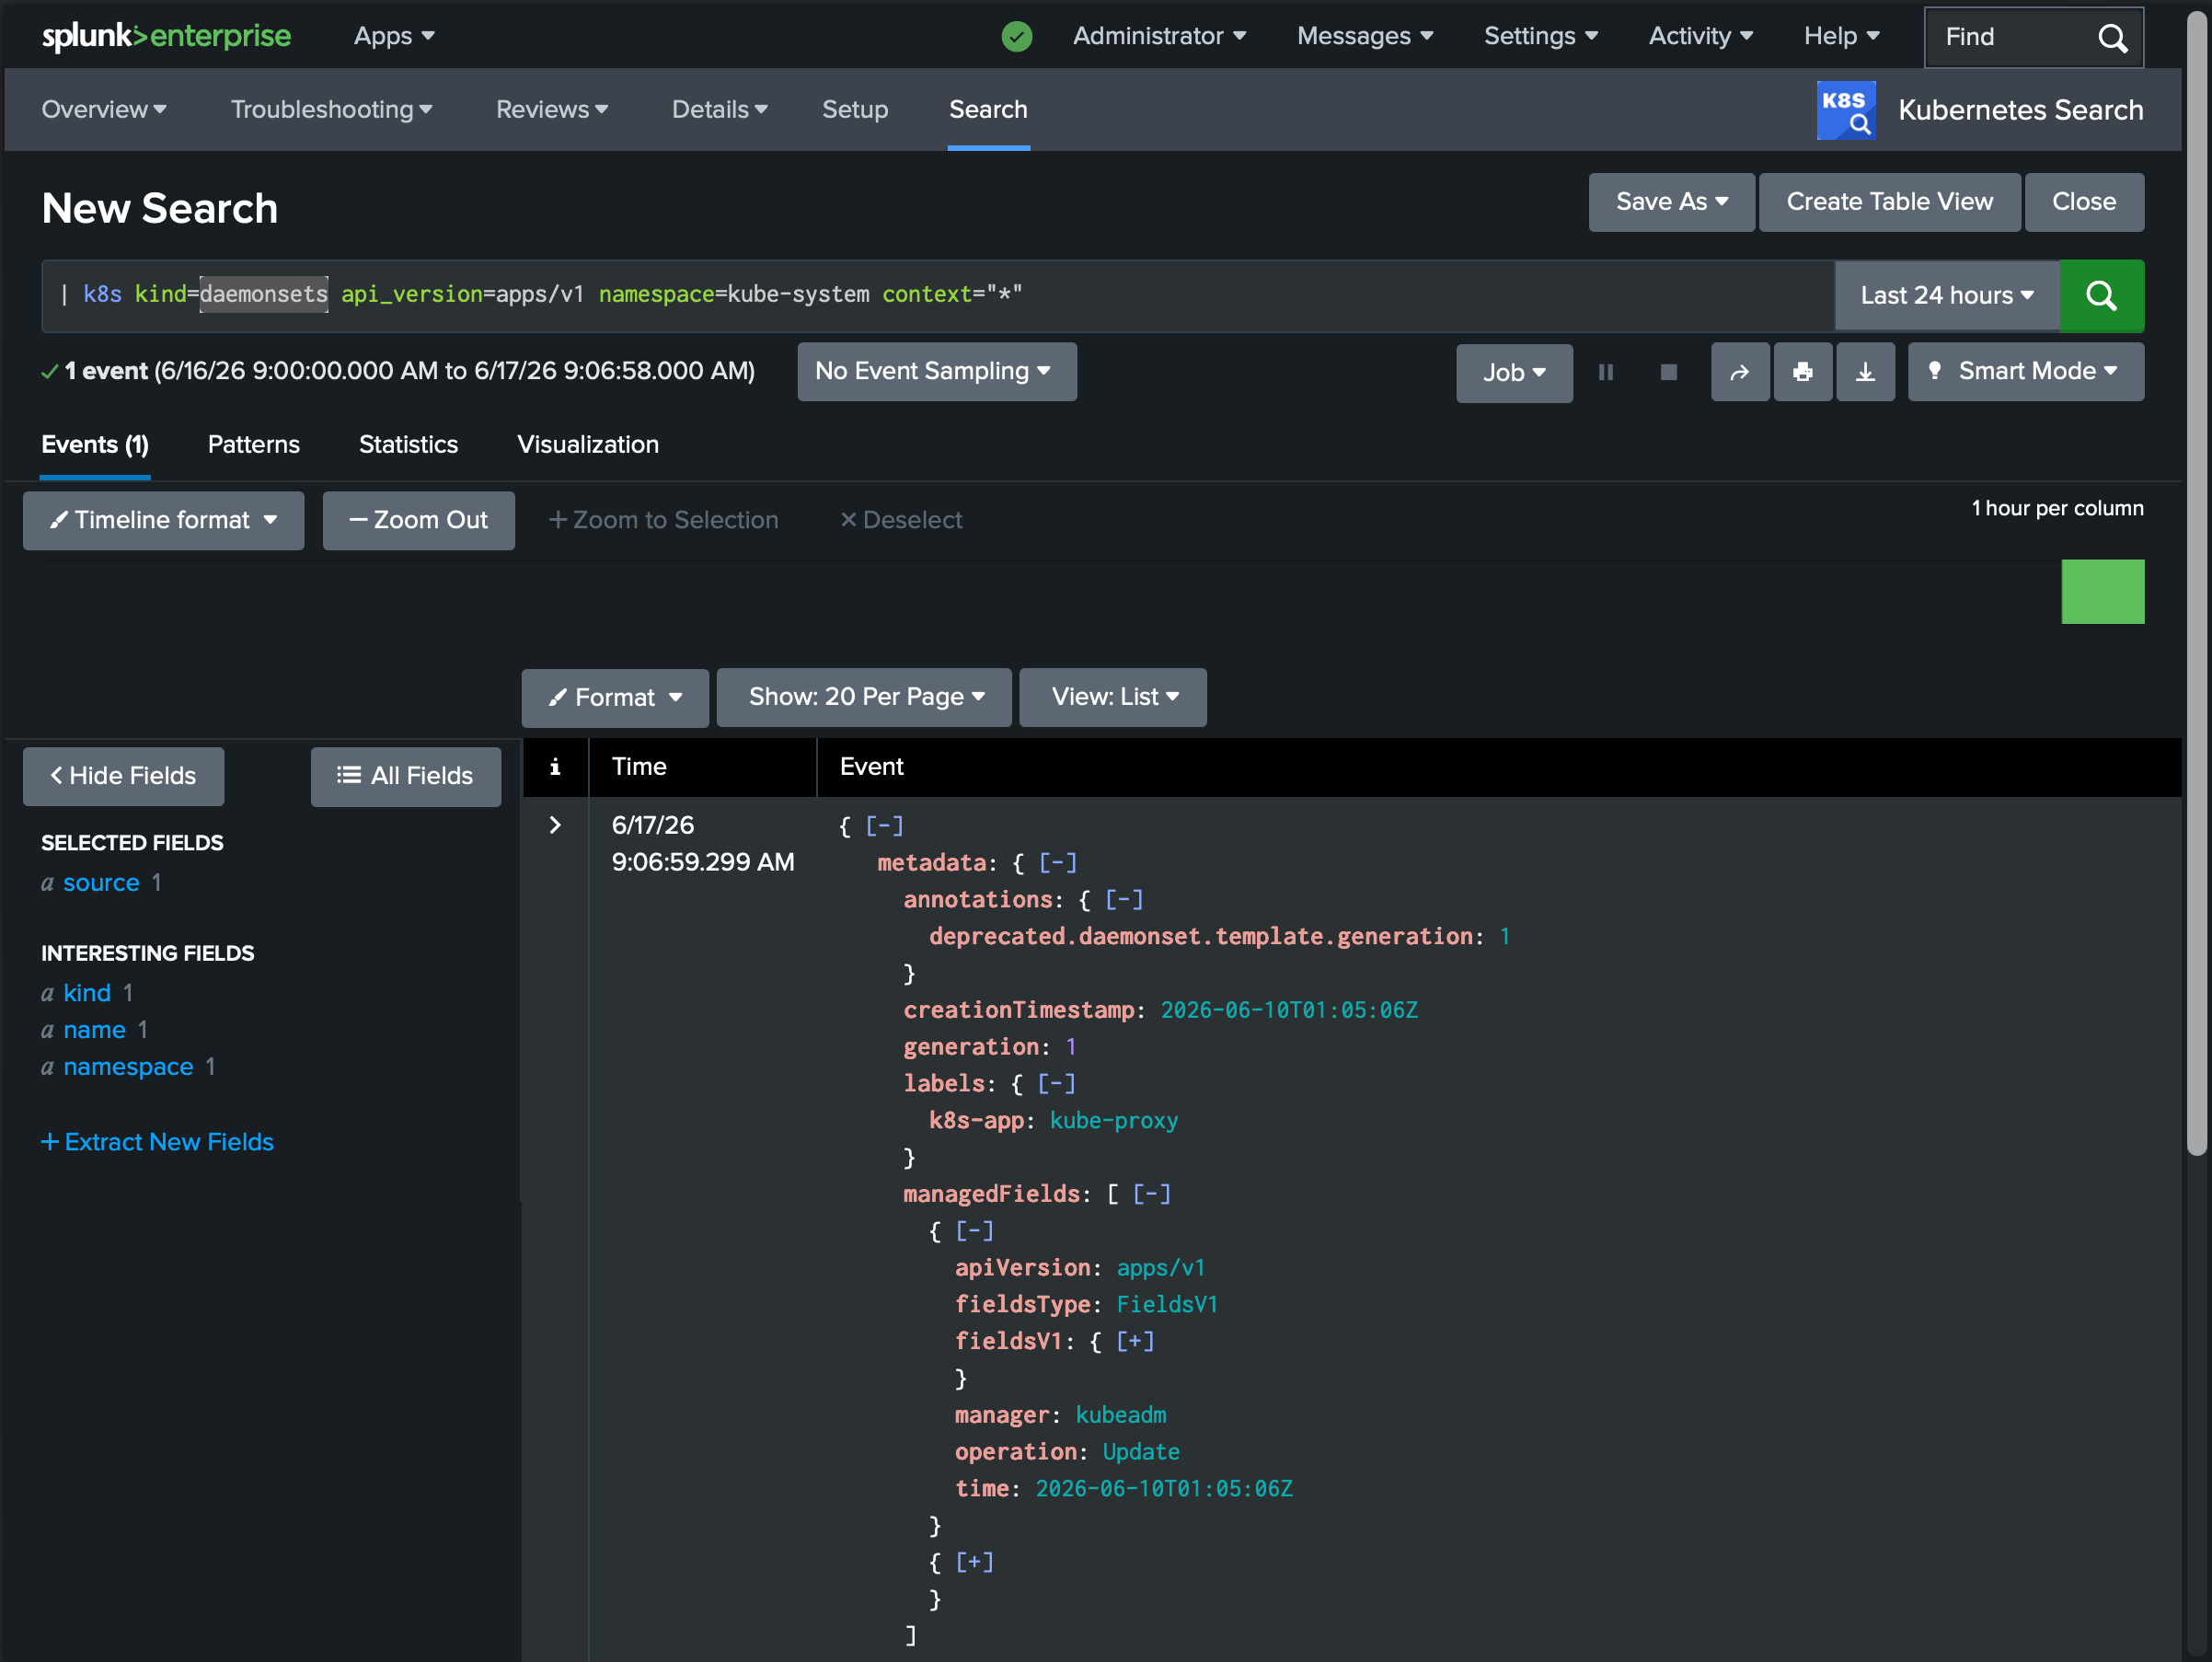2212x1662 pixels.
Task: Open the Reviews navigation menu
Action: coord(552,110)
